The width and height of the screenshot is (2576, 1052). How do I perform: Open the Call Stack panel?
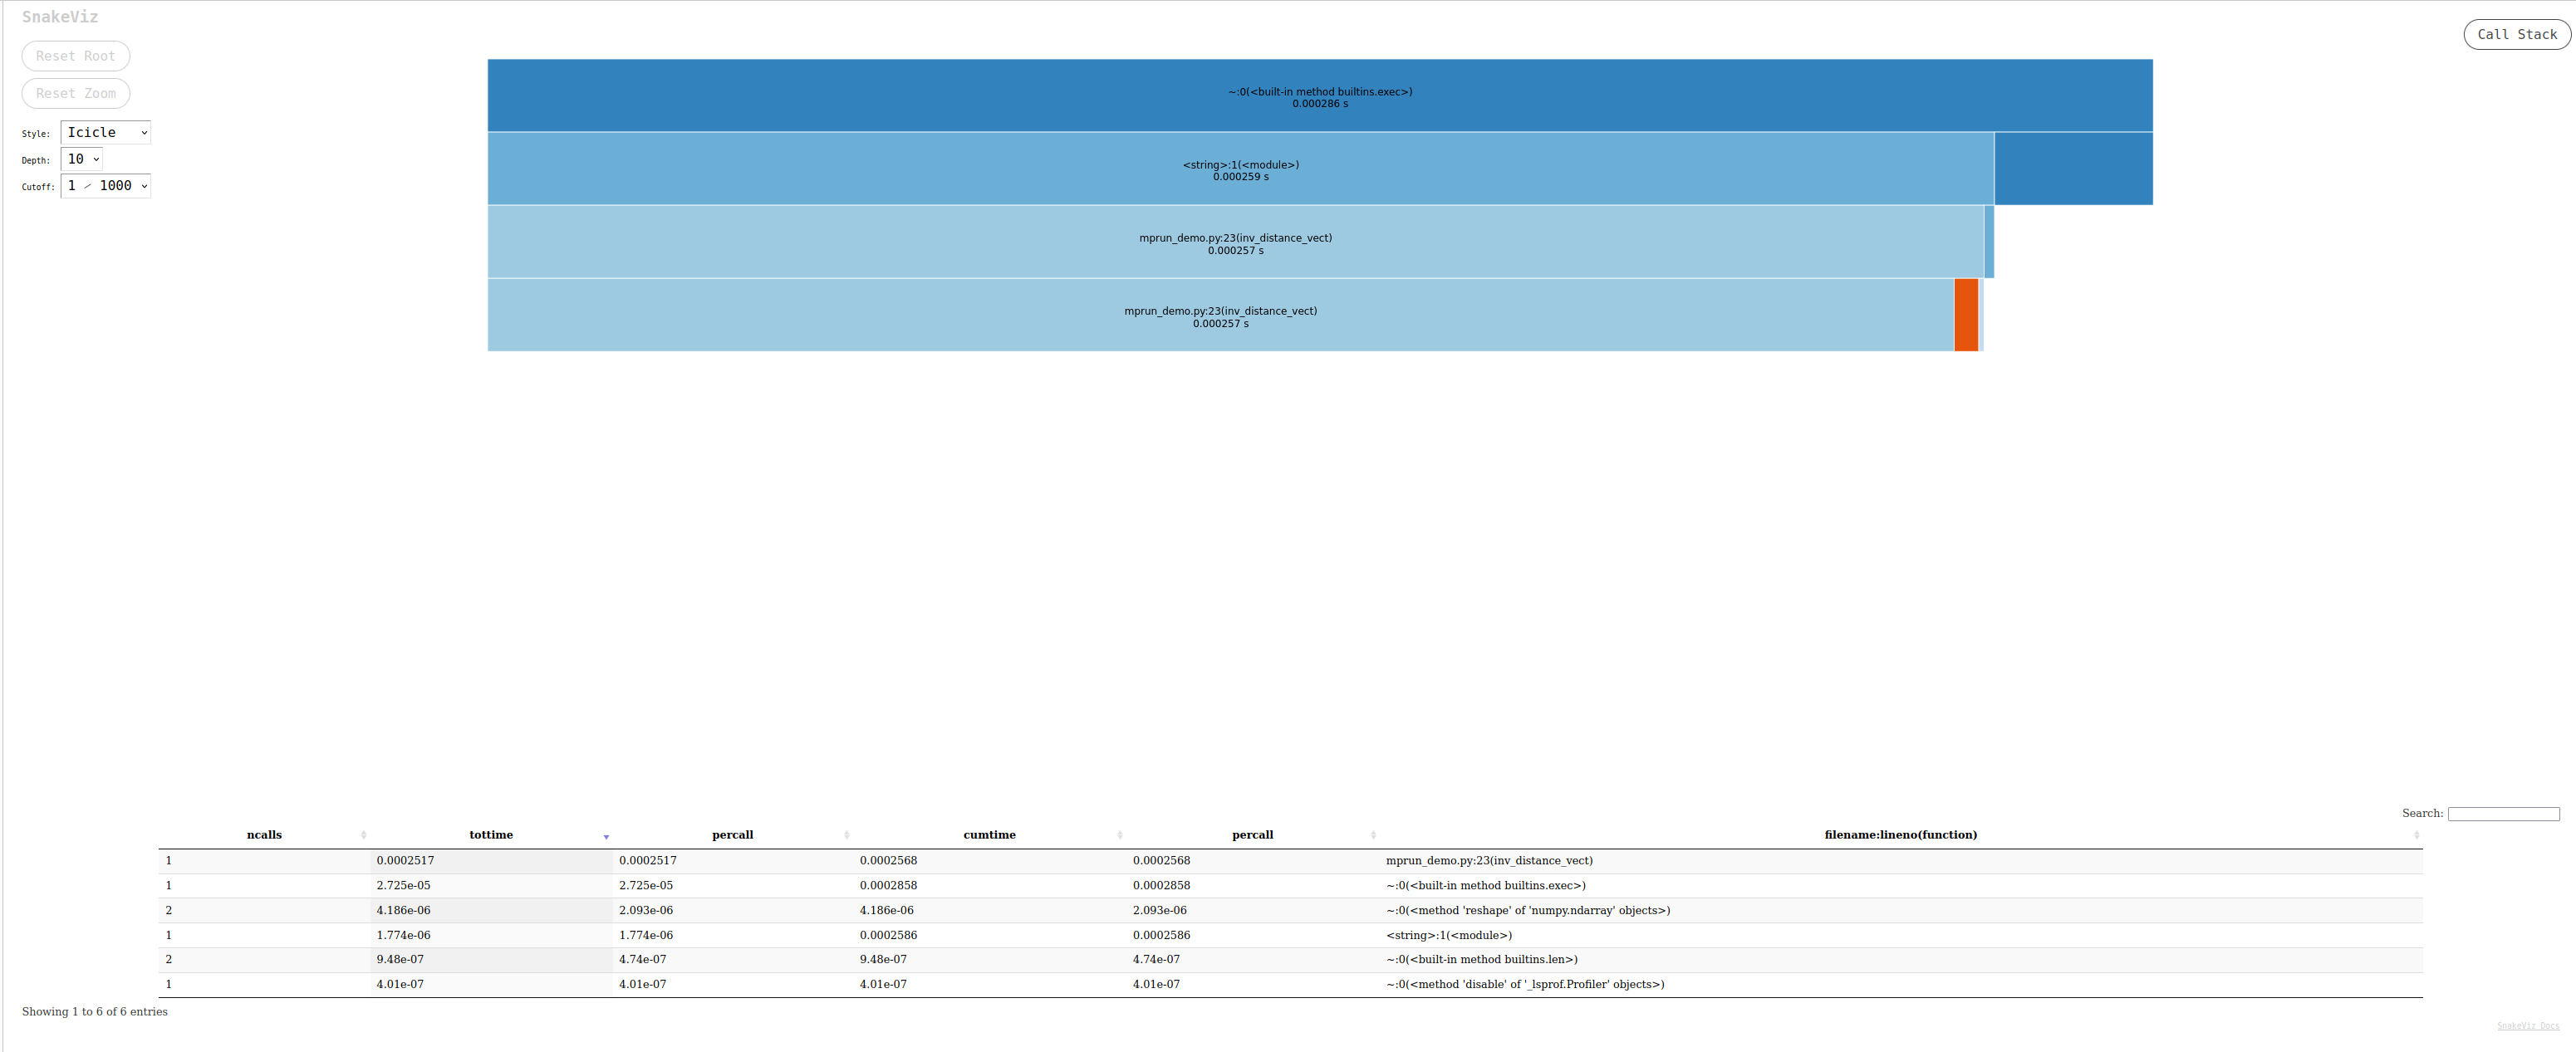pyautogui.click(x=2516, y=34)
